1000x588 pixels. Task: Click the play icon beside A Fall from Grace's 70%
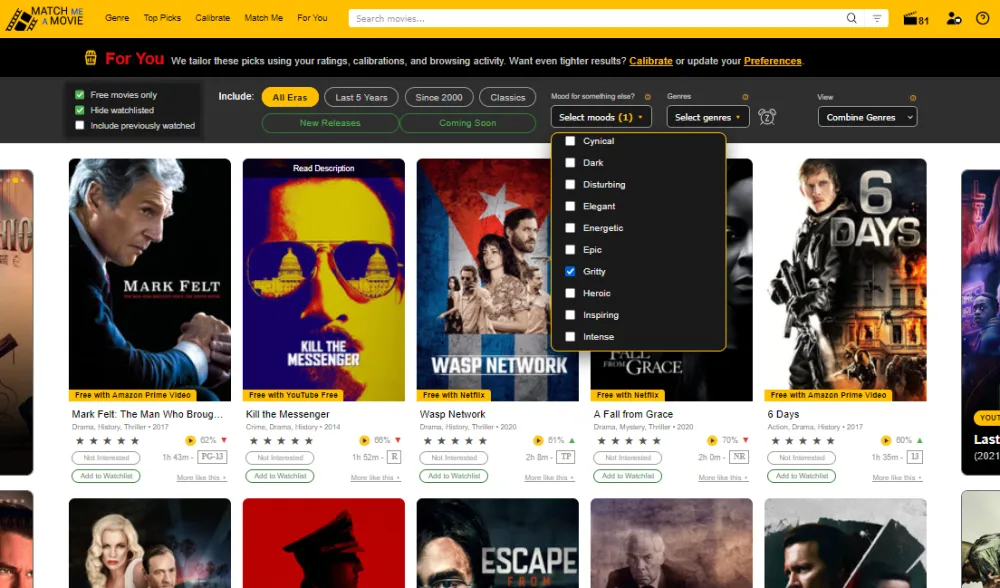(712, 441)
